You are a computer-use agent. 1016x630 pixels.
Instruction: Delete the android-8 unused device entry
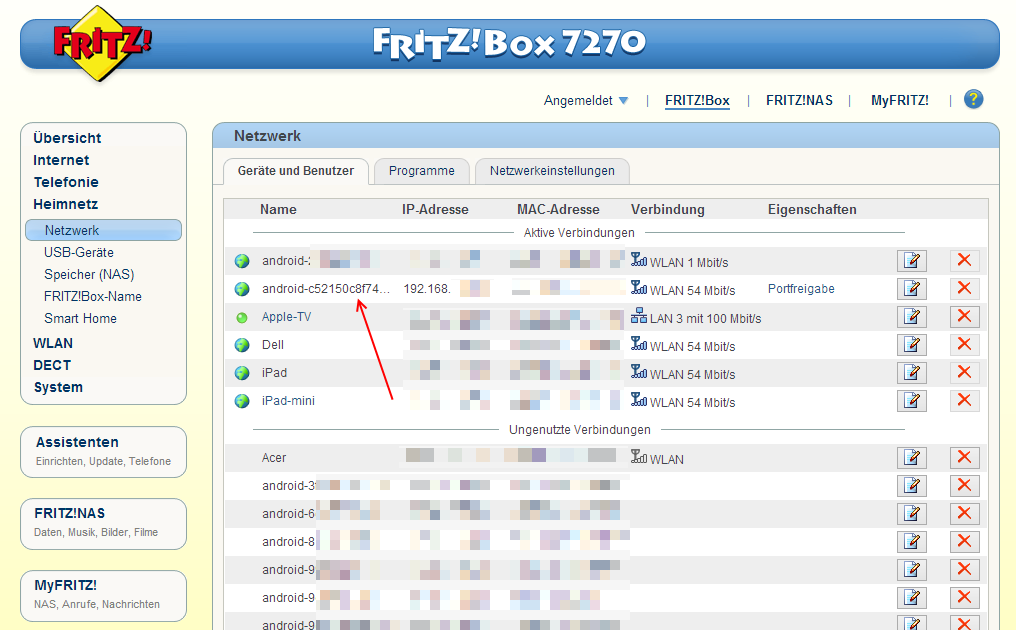pos(964,541)
